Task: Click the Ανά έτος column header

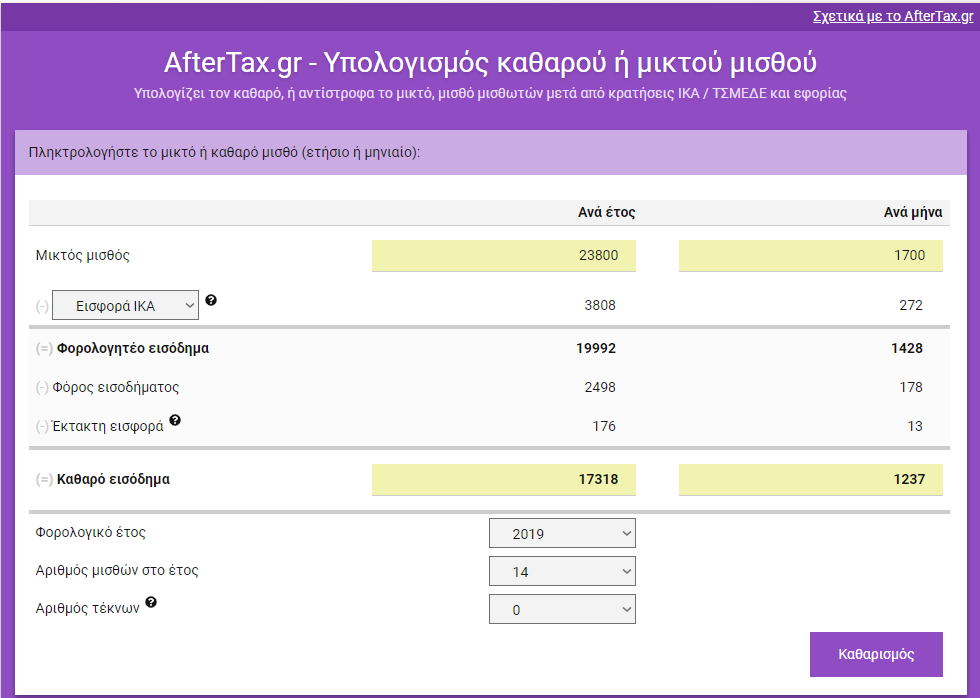Action: click(606, 212)
